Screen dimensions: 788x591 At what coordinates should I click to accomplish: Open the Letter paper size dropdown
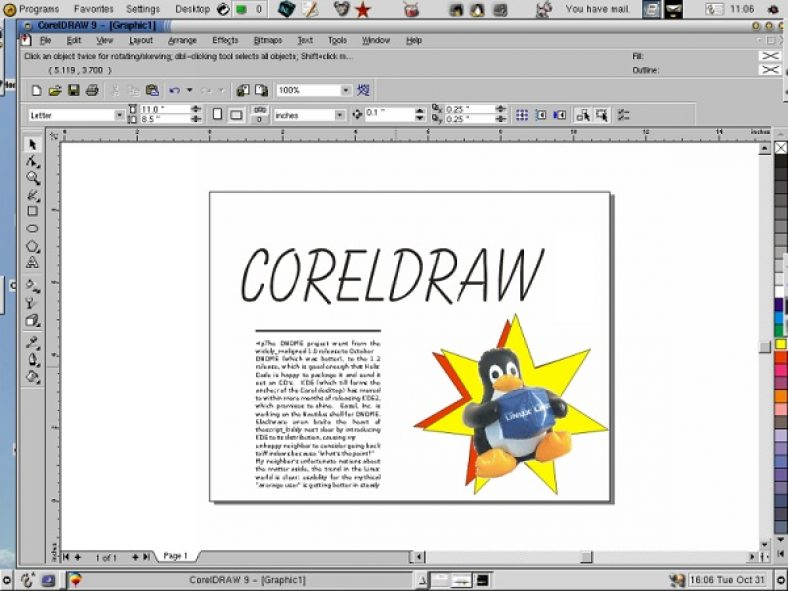(x=120, y=115)
